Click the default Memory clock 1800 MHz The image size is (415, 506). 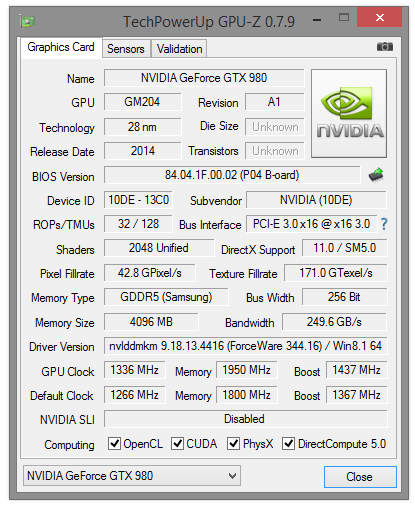[246, 395]
